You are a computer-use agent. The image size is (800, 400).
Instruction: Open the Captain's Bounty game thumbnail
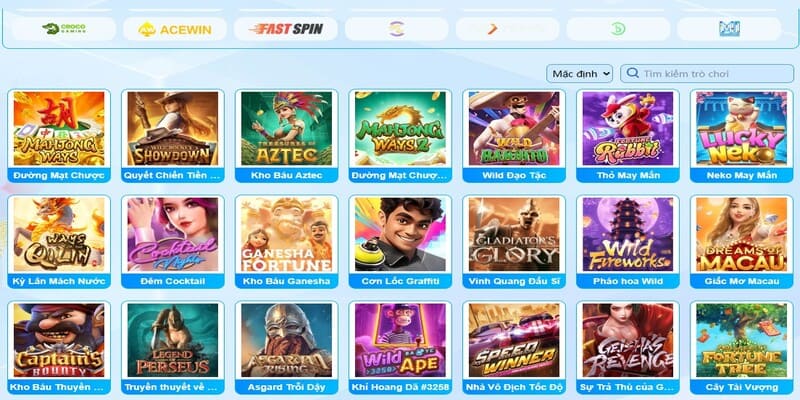[59, 340]
